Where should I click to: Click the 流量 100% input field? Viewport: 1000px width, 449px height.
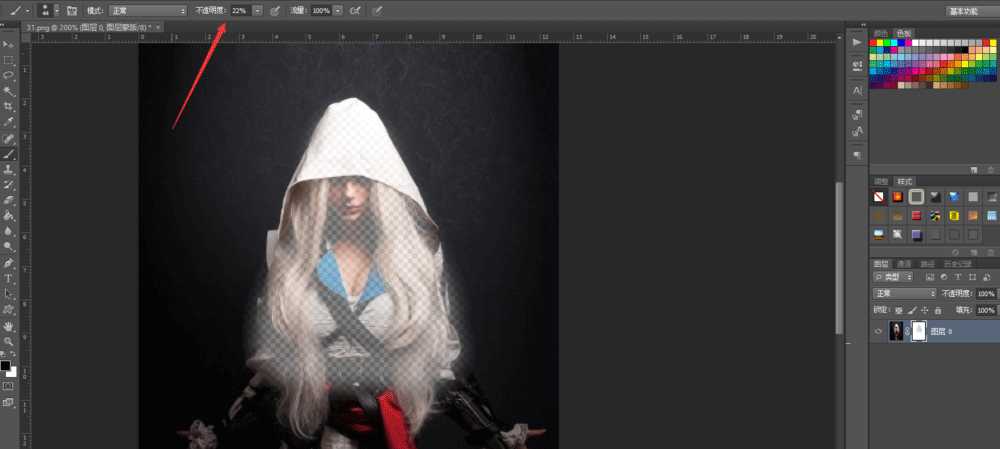point(320,10)
